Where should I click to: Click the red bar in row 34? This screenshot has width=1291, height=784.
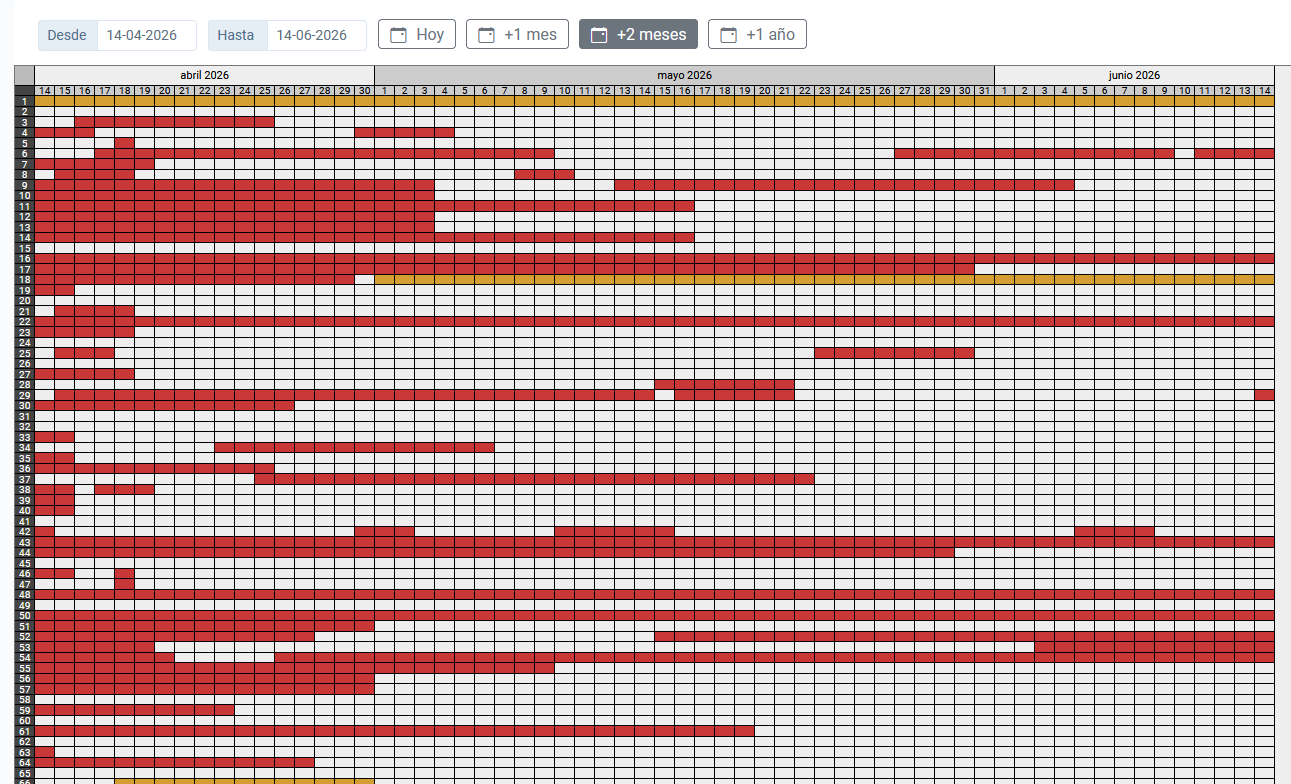pyautogui.click(x=354, y=448)
